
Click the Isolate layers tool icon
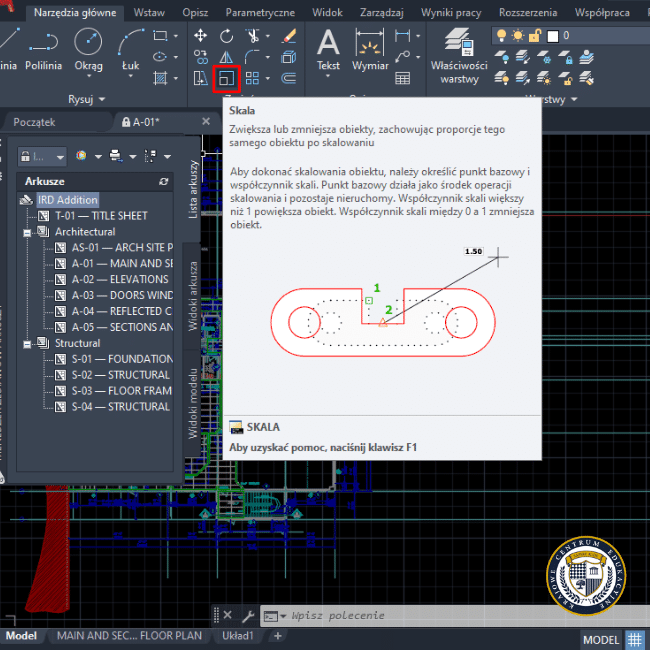tap(523, 57)
